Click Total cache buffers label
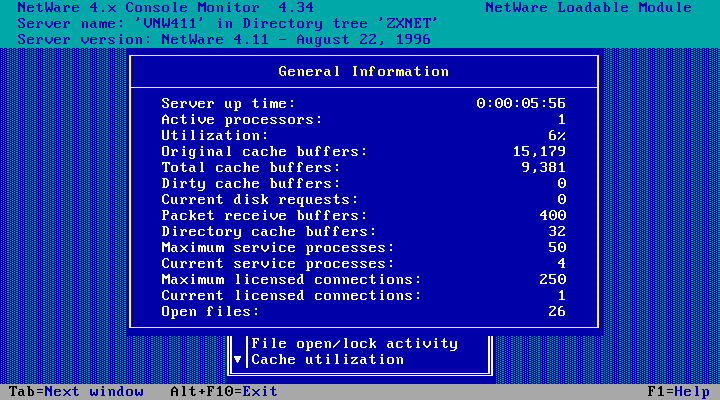Viewport: 720px width, 400px height. point(251,168)
